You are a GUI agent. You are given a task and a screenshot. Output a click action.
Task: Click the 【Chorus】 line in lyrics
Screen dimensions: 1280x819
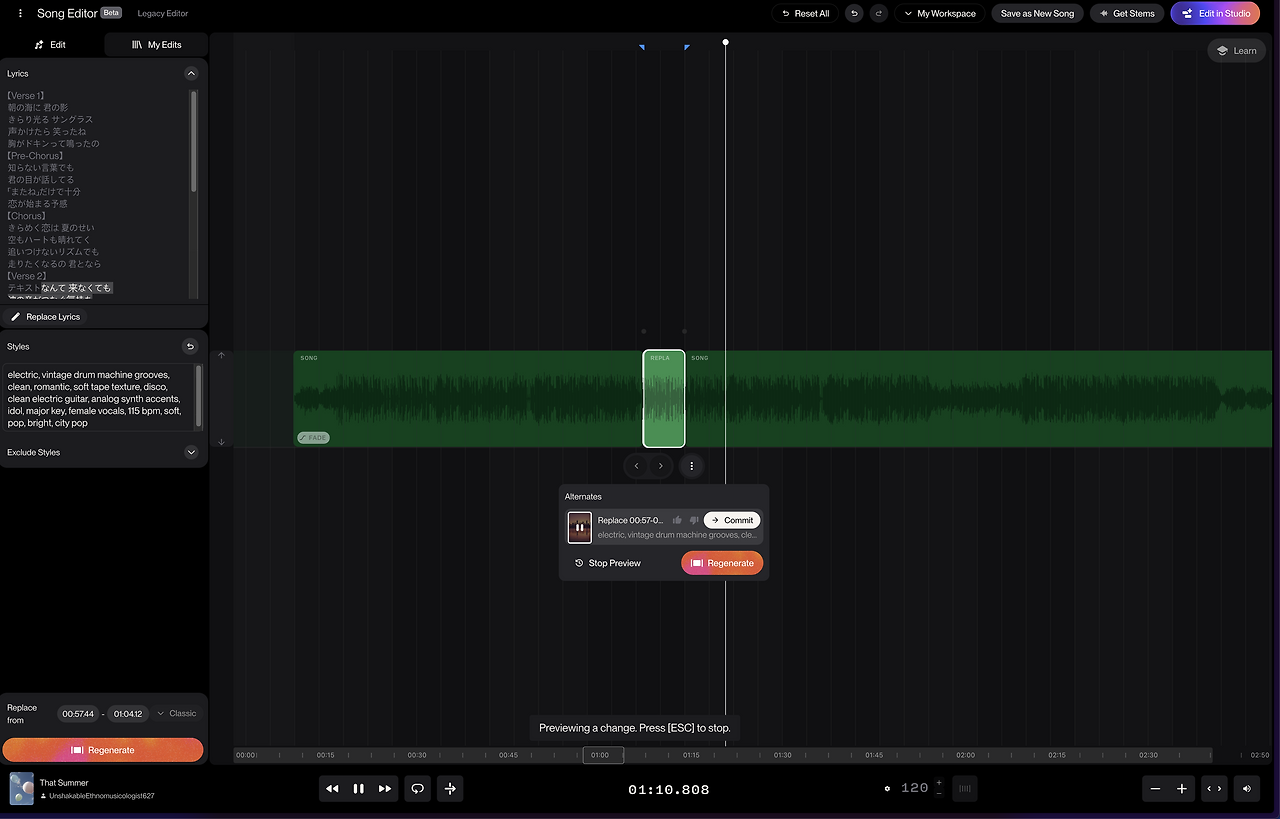click(26, 216)
